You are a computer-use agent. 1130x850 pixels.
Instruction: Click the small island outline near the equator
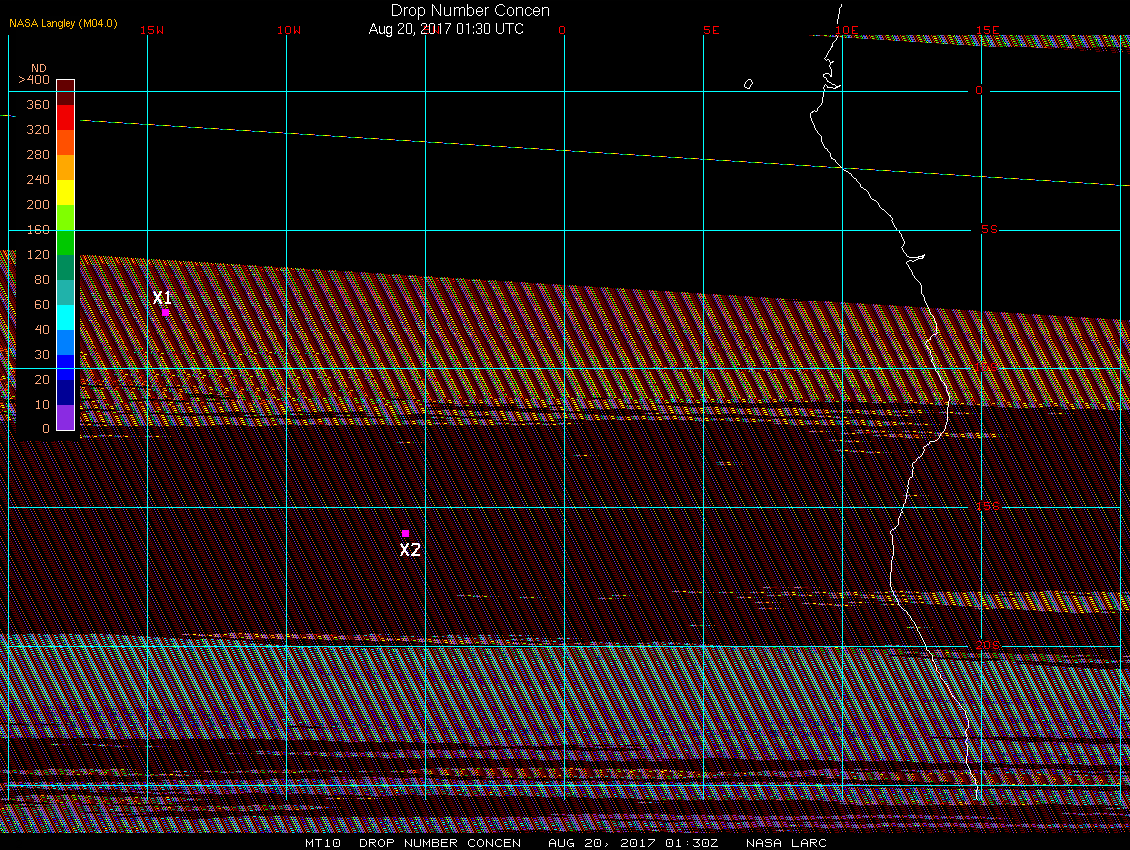(748, 84)
